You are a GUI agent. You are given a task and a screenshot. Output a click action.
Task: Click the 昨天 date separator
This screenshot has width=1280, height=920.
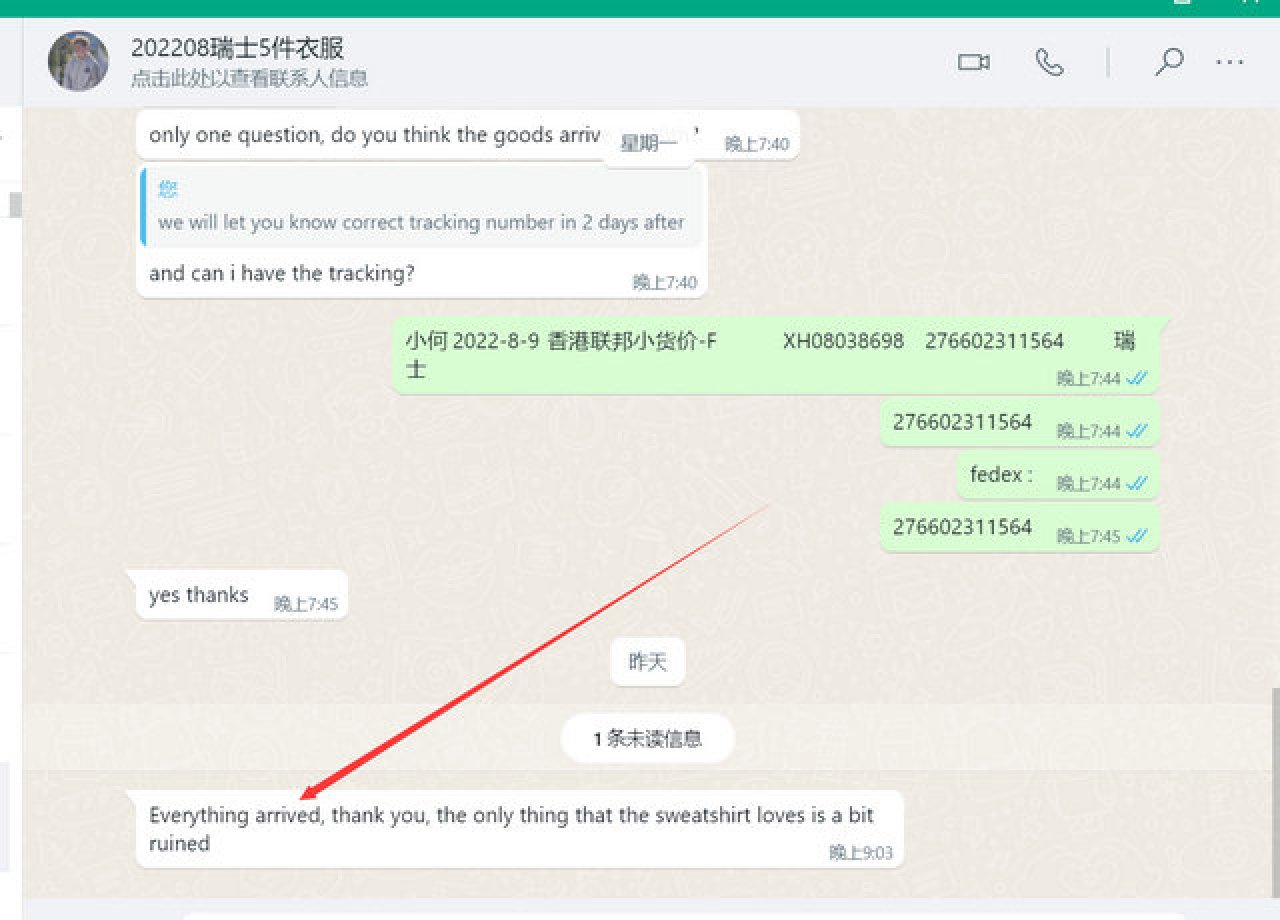tap(647, 662)
